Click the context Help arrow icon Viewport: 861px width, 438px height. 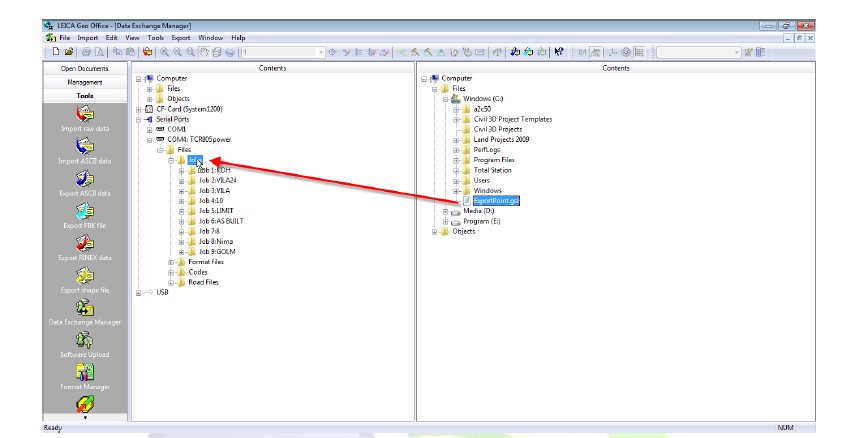(x=558, y=52)
